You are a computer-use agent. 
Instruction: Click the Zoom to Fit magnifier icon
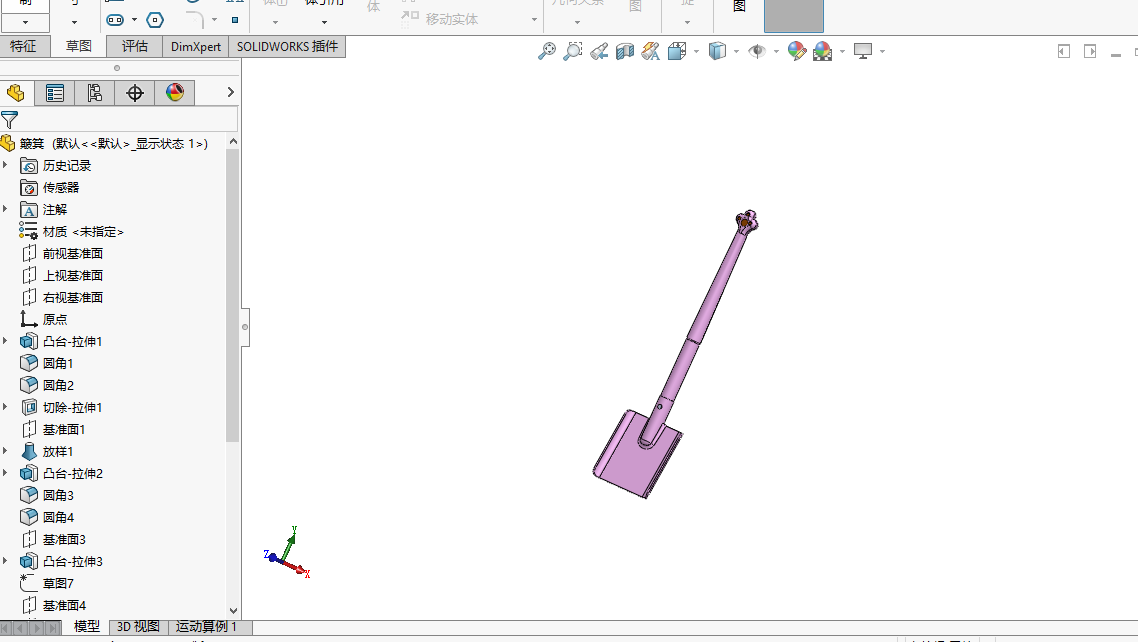[x=547, y=51]
